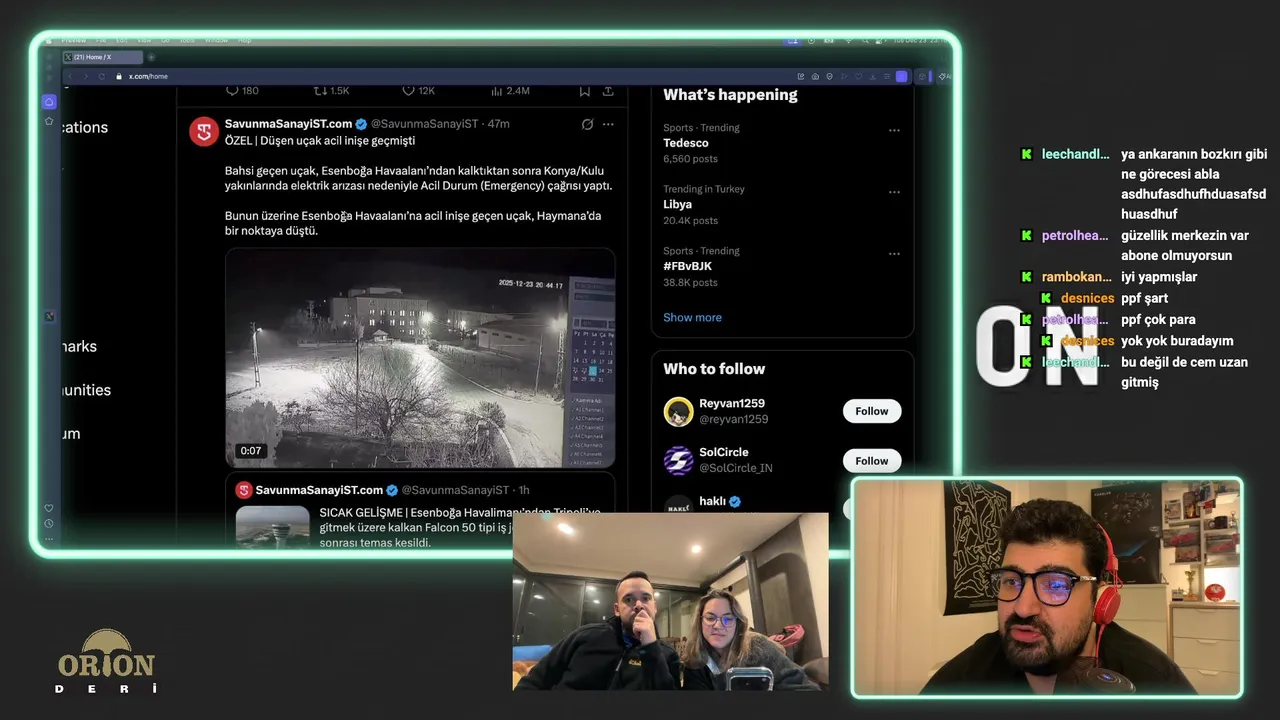The image size is (1280, 720).
Task: Share the post at top of feed
Action: [607, 91]
